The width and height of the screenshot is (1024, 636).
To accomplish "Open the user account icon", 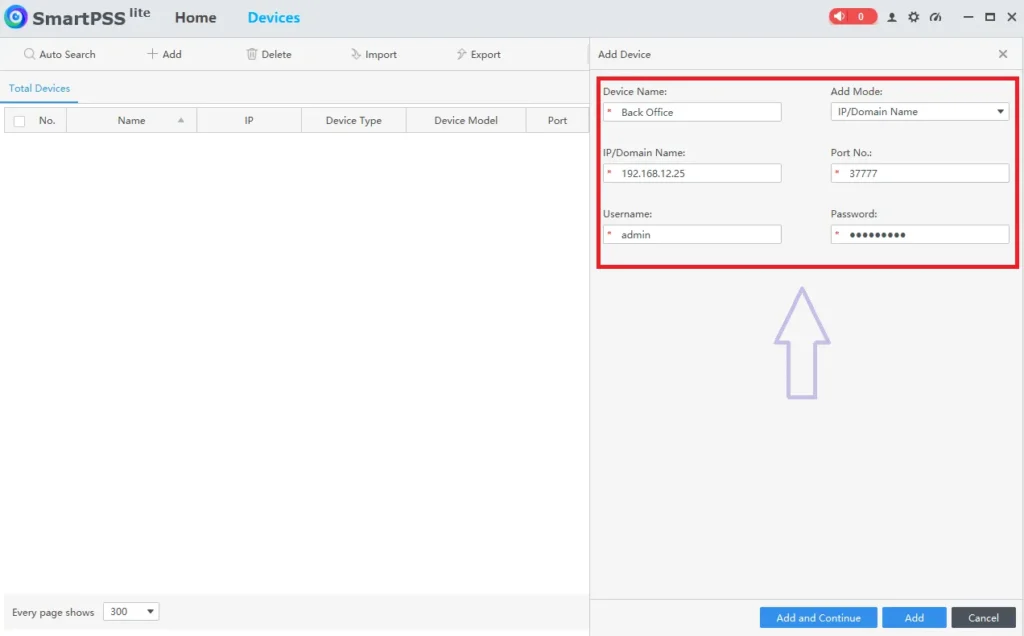I will [891, 17].
